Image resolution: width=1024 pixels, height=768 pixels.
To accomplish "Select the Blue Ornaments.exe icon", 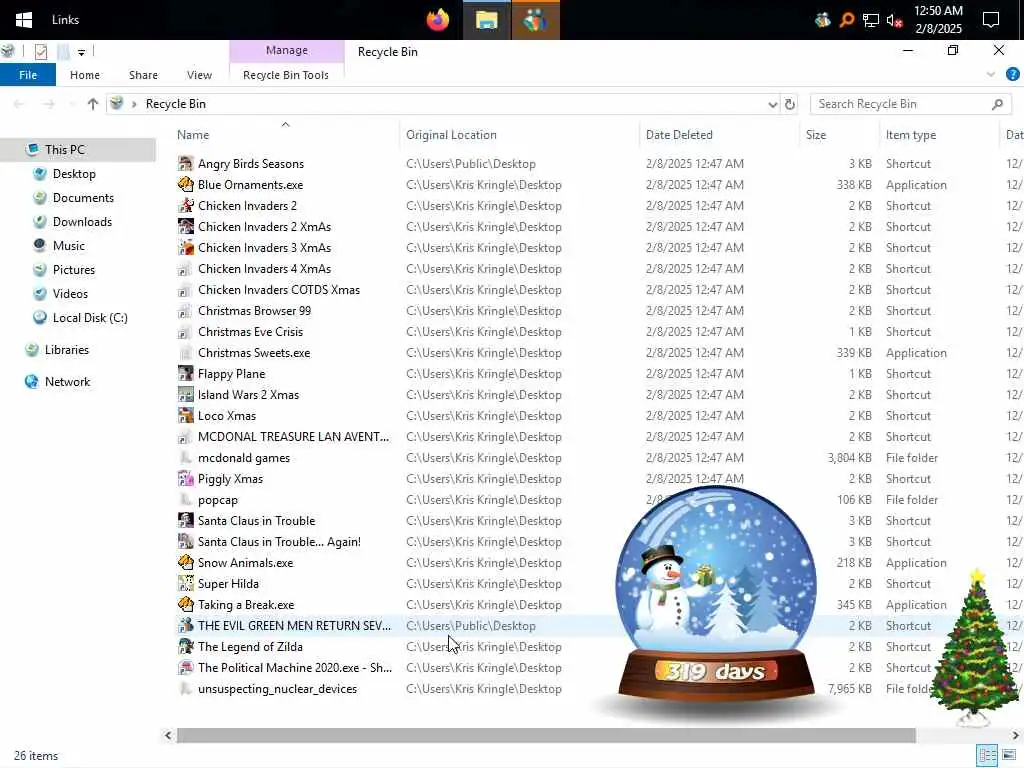I will coord(185,185).
